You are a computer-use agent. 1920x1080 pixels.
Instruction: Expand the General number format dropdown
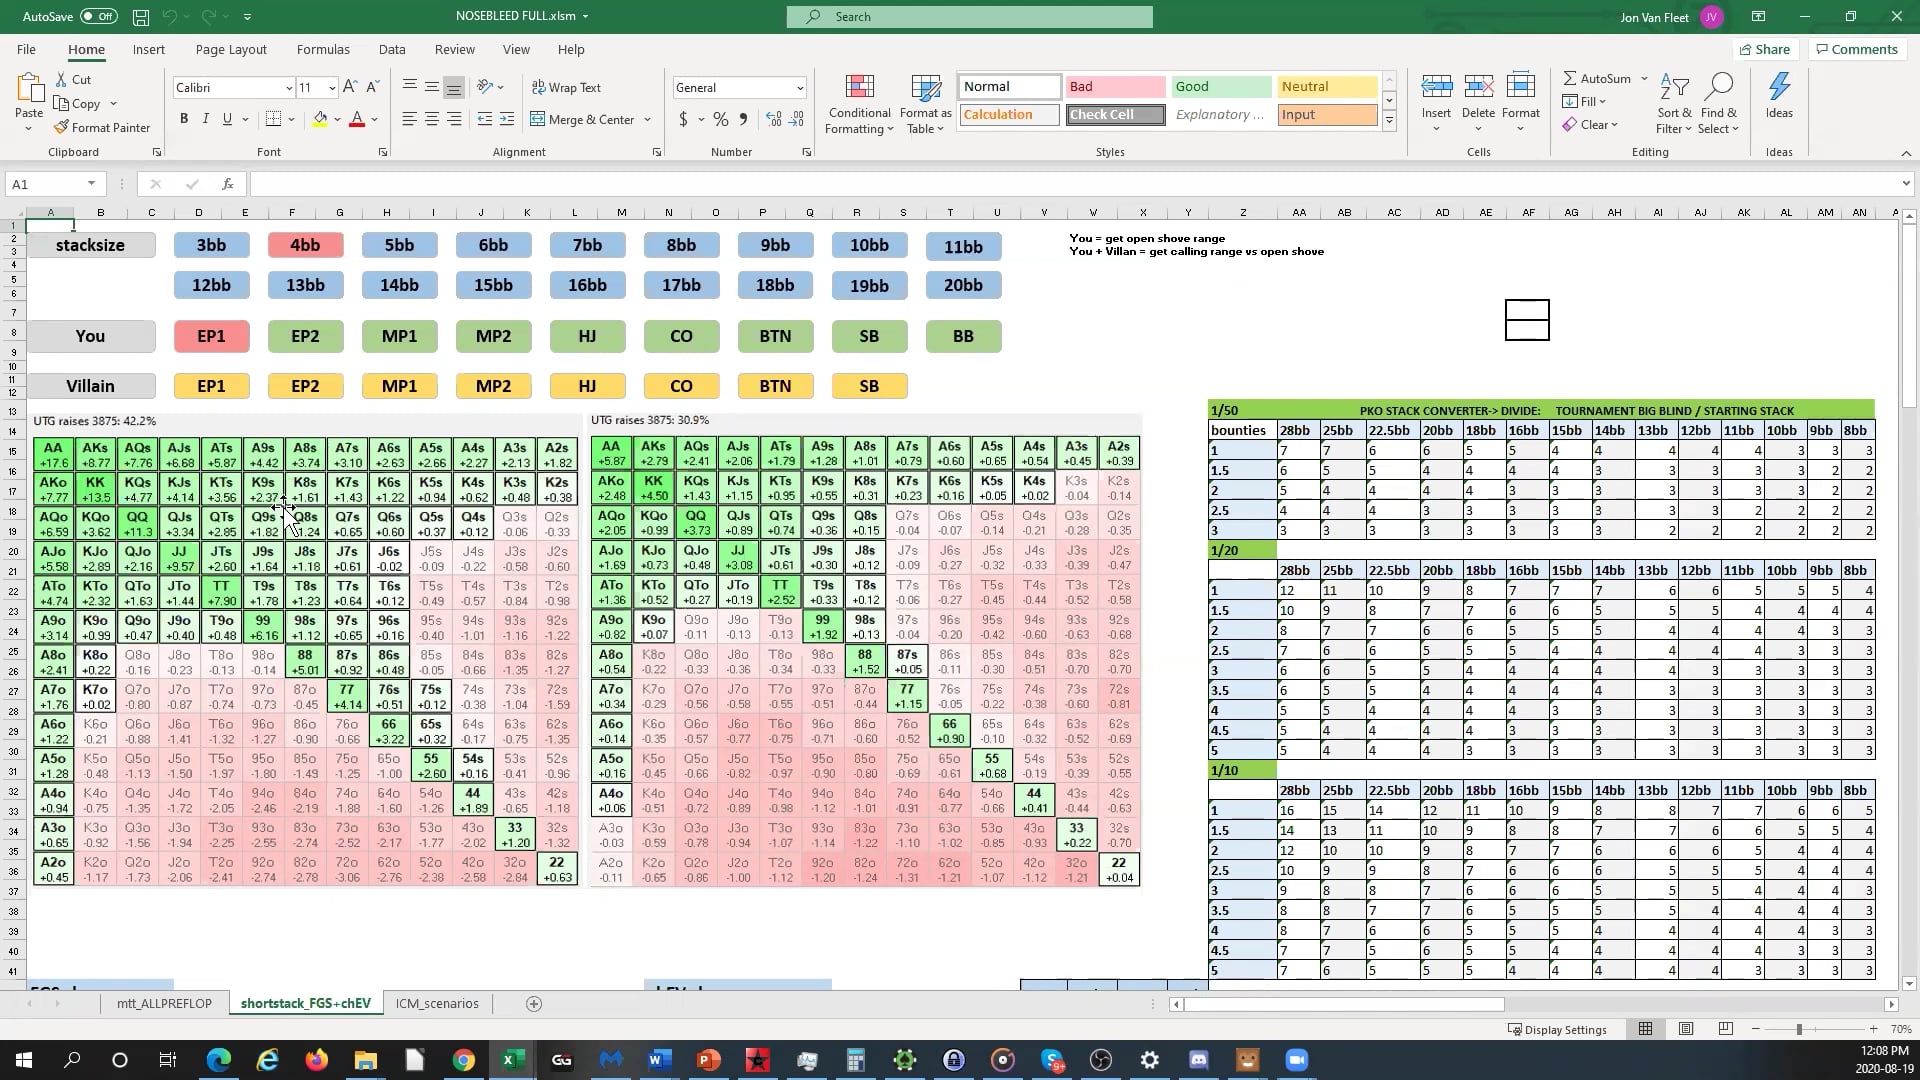pyautogui.click(x=801, y=87)
